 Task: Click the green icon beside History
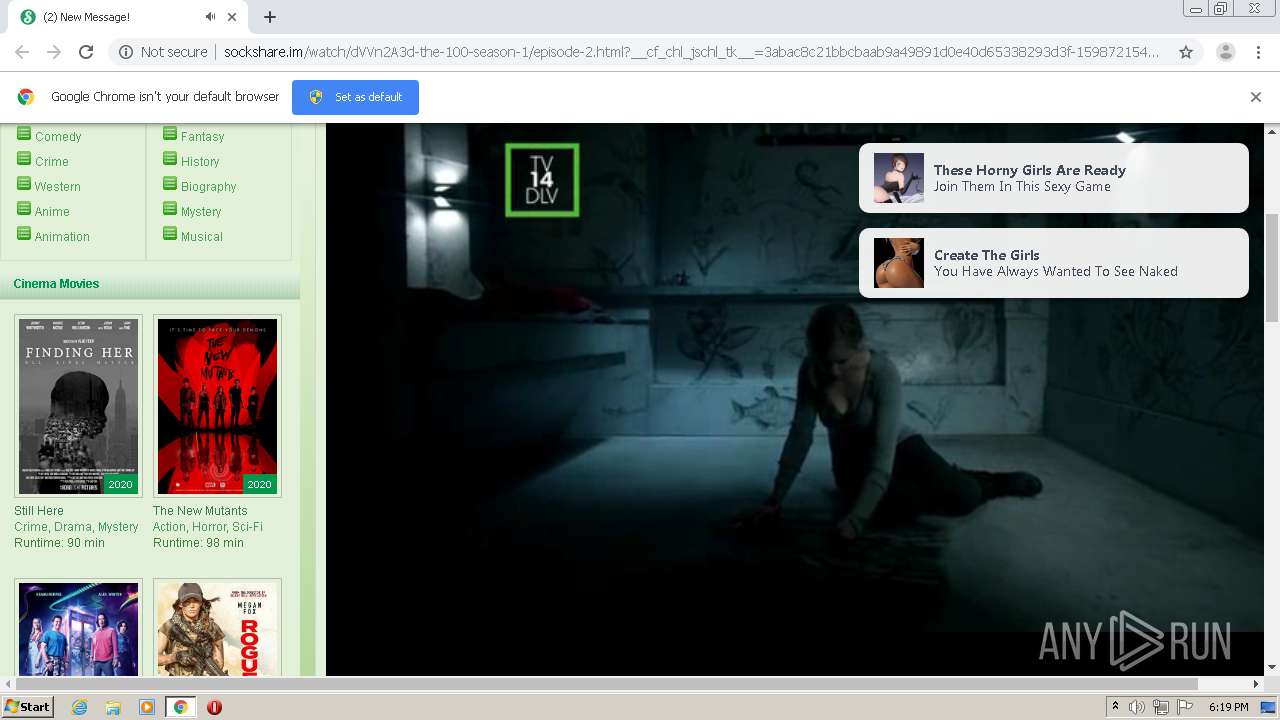pyautogui.click(x=170, y=159)
